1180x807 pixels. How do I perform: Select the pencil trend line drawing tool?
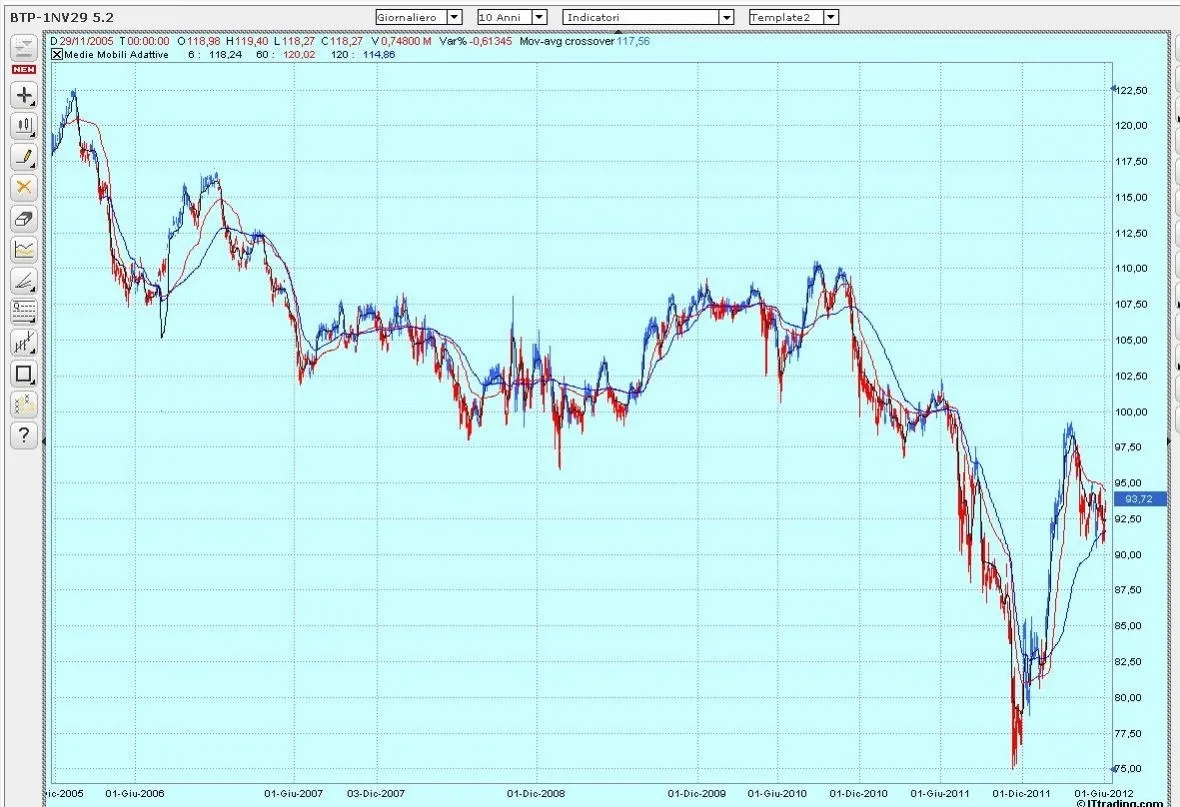click(x=23, y=157)
